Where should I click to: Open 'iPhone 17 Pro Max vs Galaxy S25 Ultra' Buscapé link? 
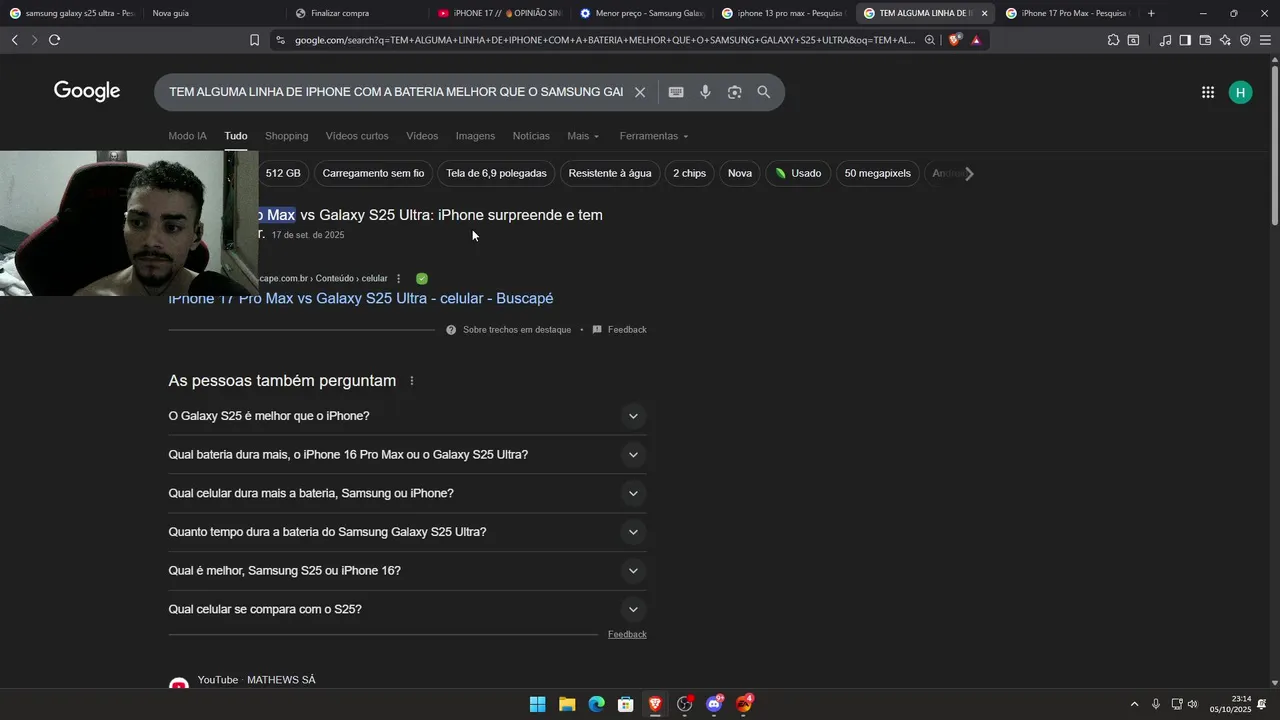361,299
